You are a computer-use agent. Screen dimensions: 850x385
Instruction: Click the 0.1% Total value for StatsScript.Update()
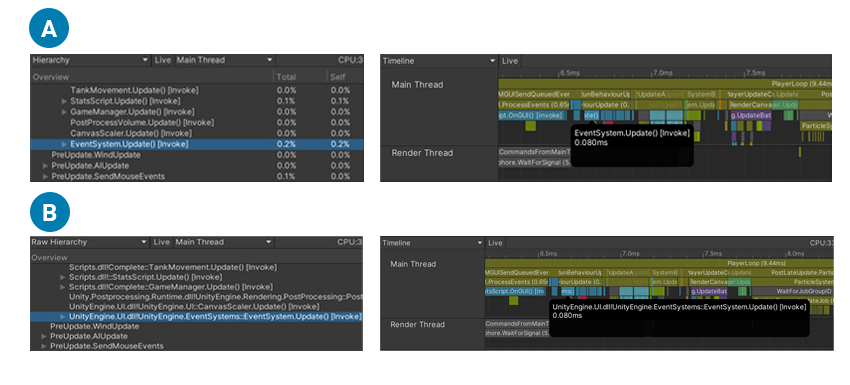286,101
